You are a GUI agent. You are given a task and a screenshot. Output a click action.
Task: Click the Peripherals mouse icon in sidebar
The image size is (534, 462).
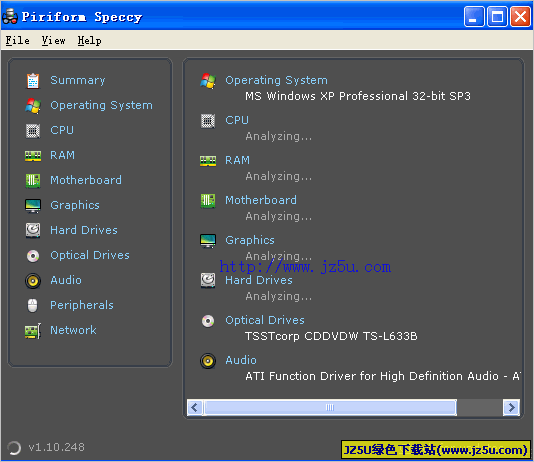[32, 305]
